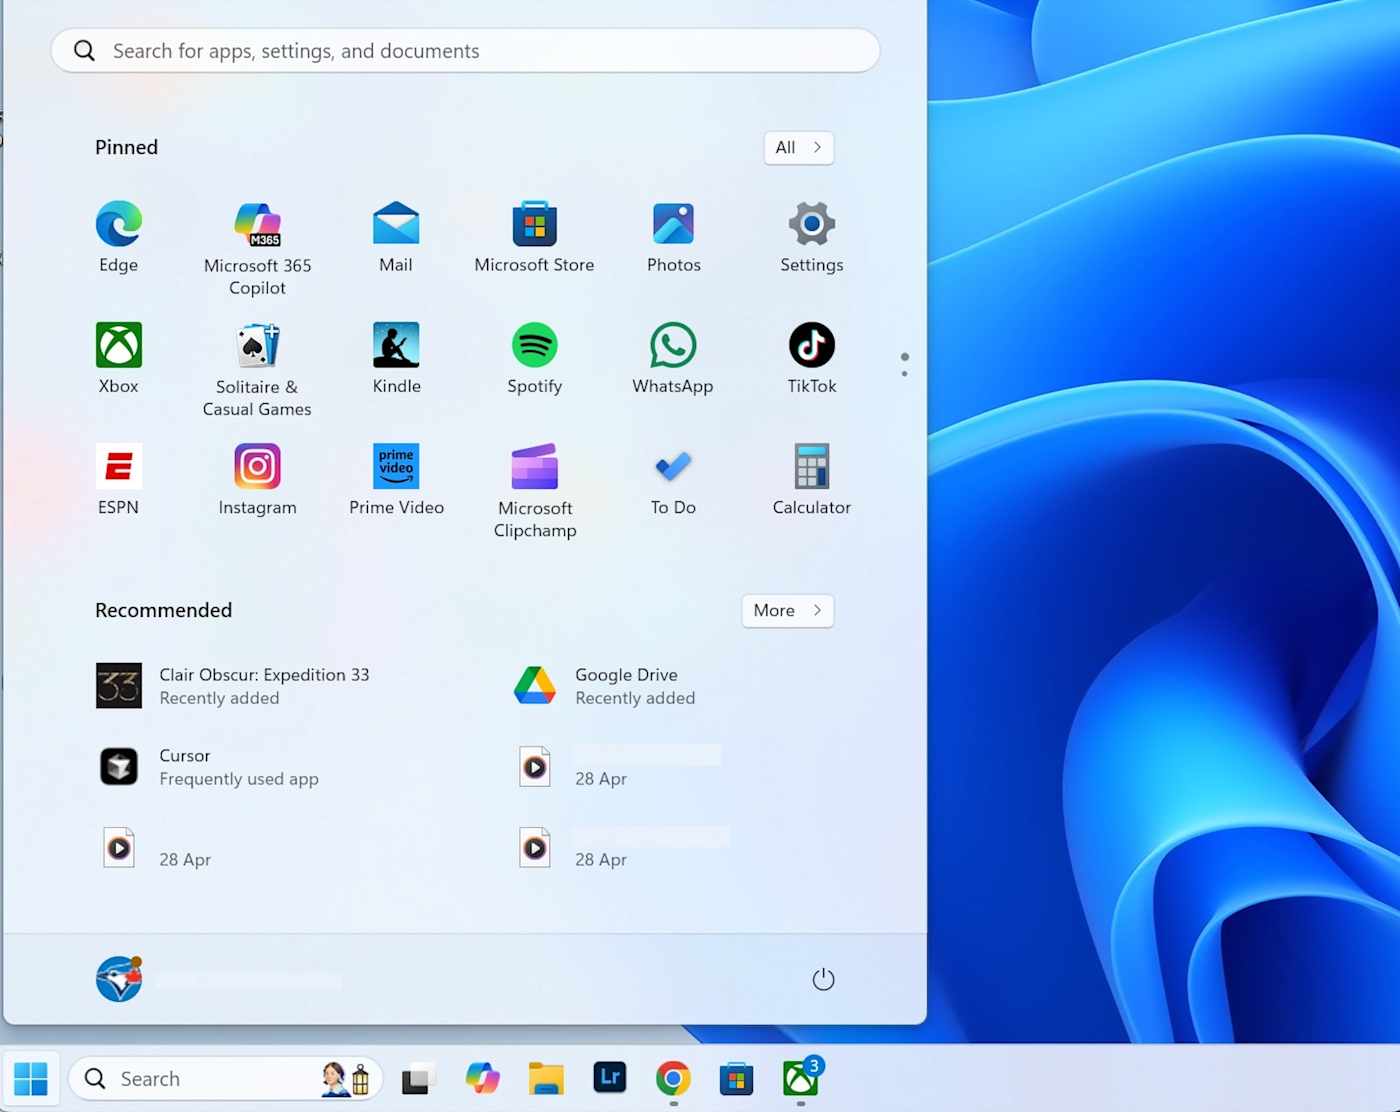
Task: Show all apps with the All button
Action: 798,148
